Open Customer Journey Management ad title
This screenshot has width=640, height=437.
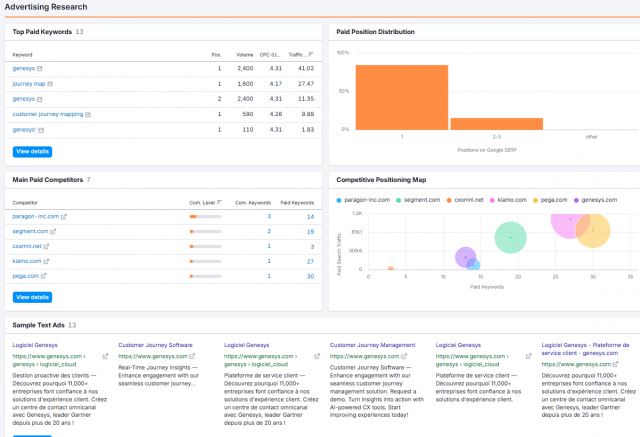(x=372, y=345)
